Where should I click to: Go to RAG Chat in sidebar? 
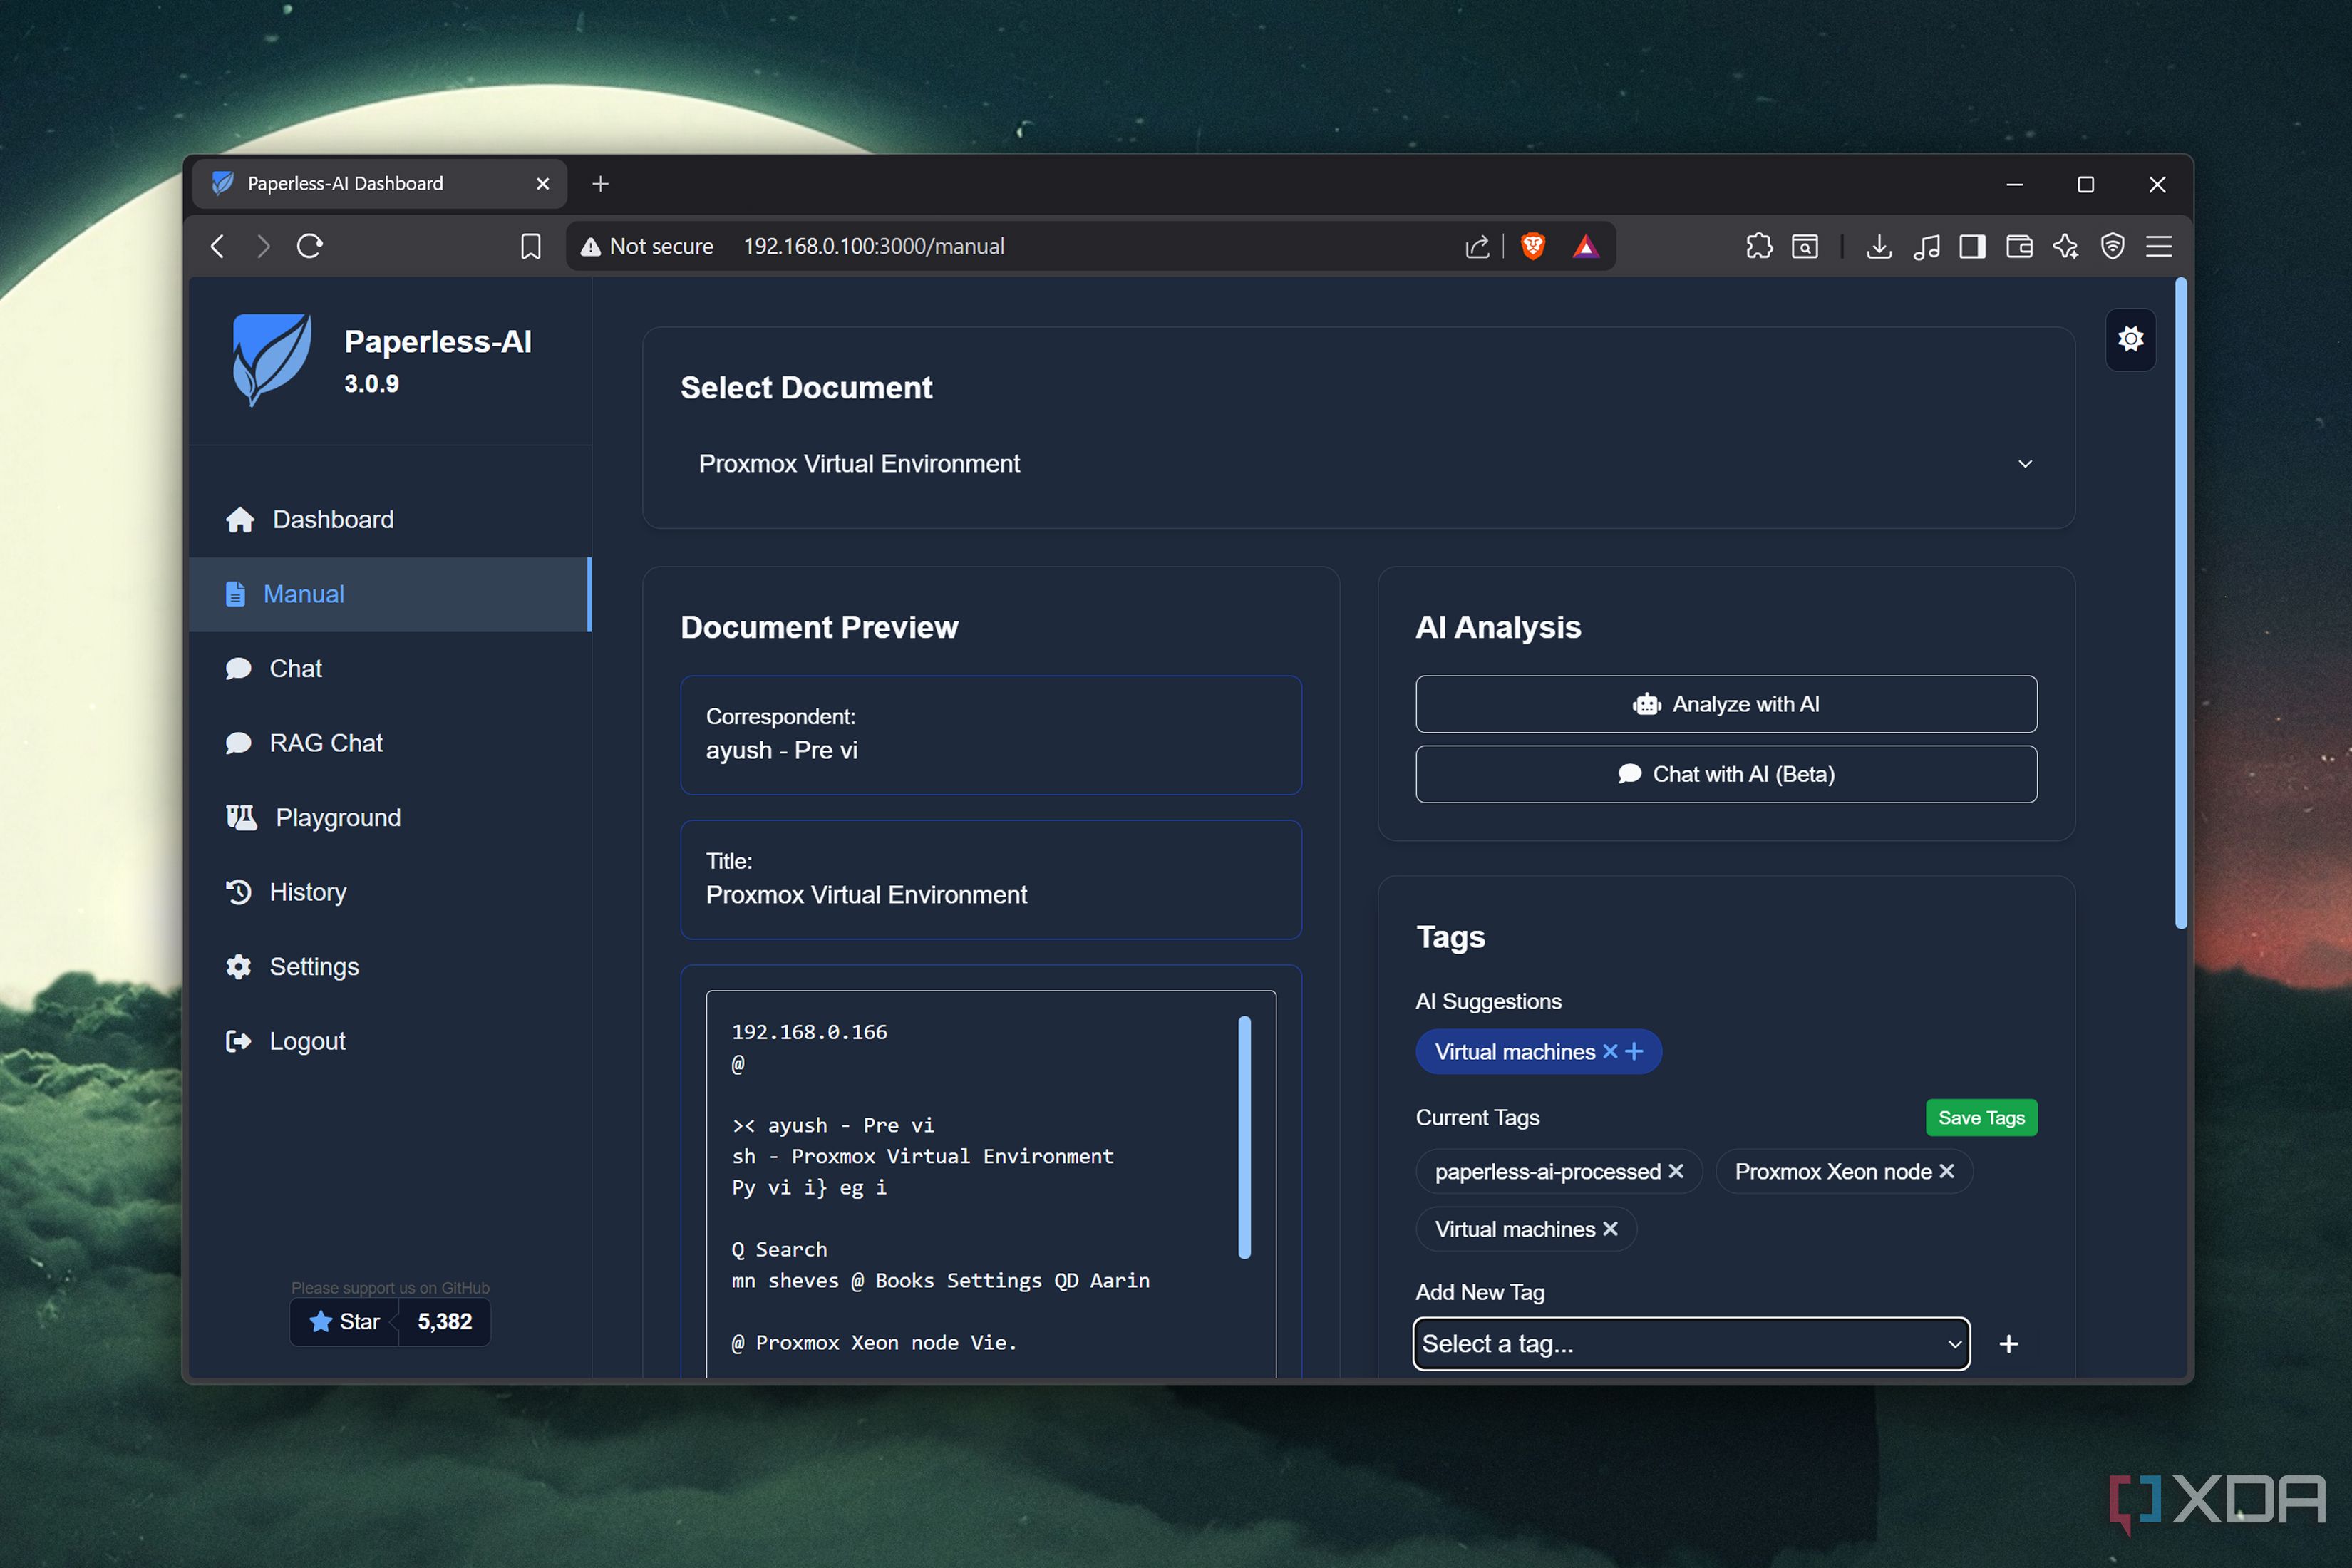pos(390,743)
